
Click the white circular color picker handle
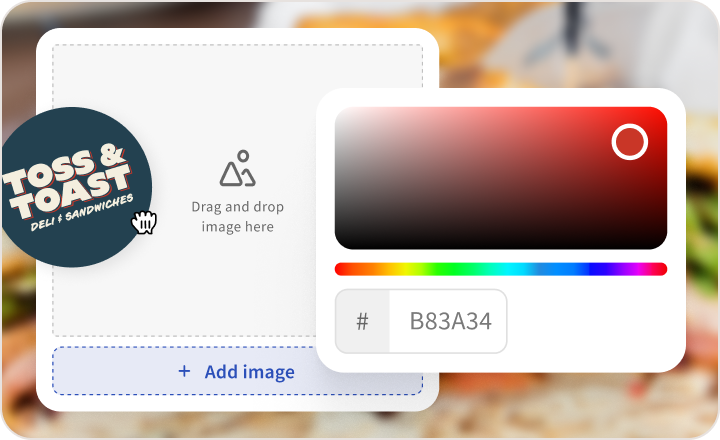coord(630,142)
